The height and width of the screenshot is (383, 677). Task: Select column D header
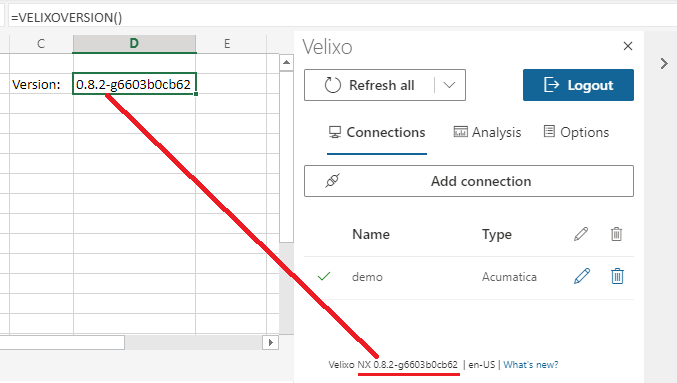point(134,44)
